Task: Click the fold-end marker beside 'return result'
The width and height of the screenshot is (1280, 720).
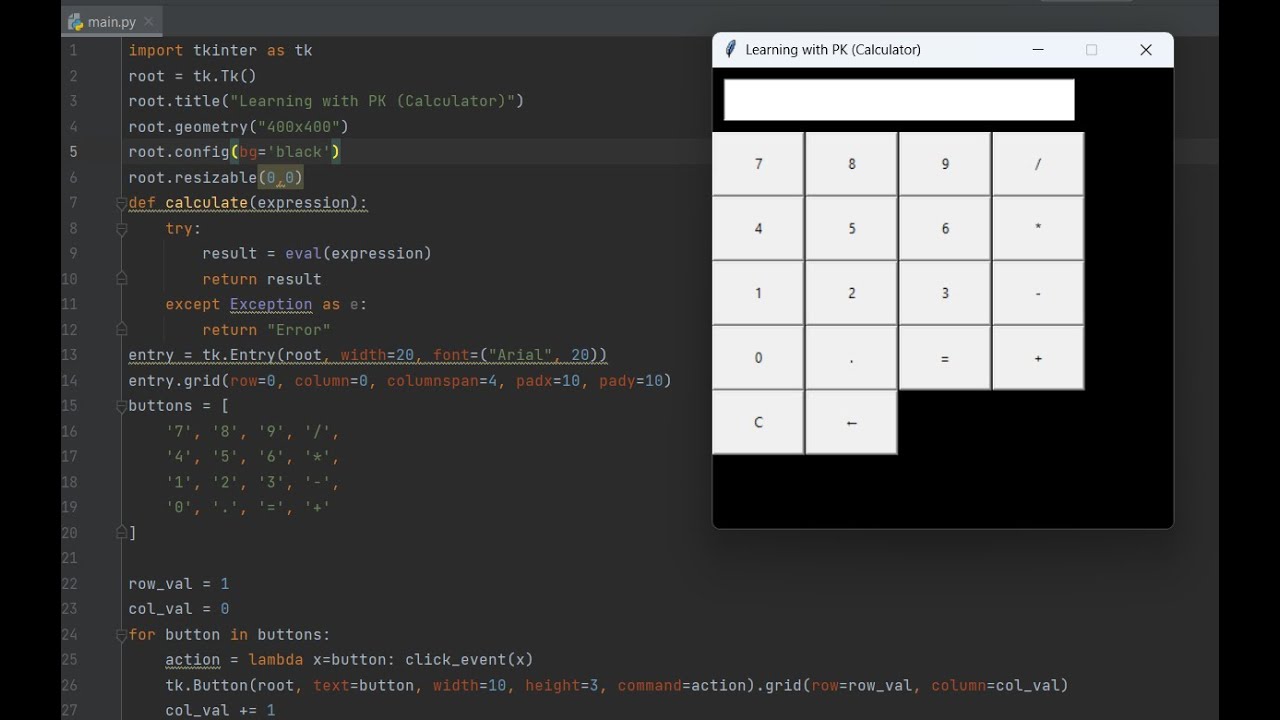Action: pyautogui.click(x=121, y=279)
